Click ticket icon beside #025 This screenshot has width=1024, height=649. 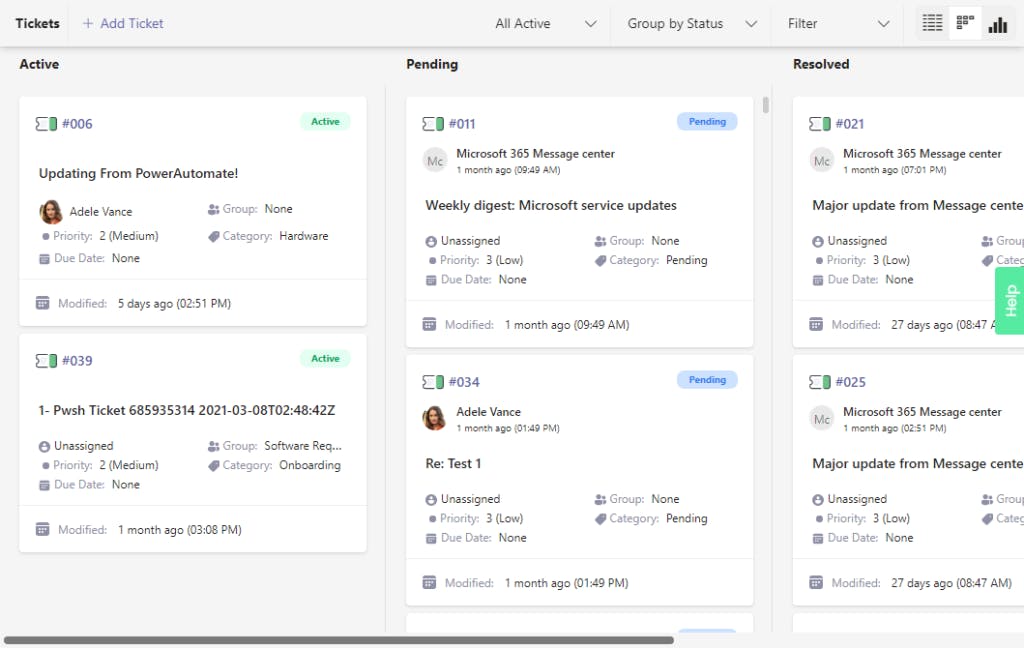click(820, 382)
